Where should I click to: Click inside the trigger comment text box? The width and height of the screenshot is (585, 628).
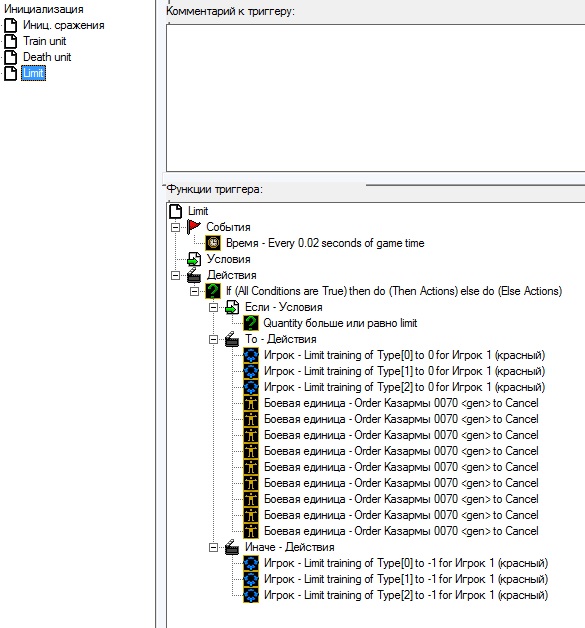(375, 98)
